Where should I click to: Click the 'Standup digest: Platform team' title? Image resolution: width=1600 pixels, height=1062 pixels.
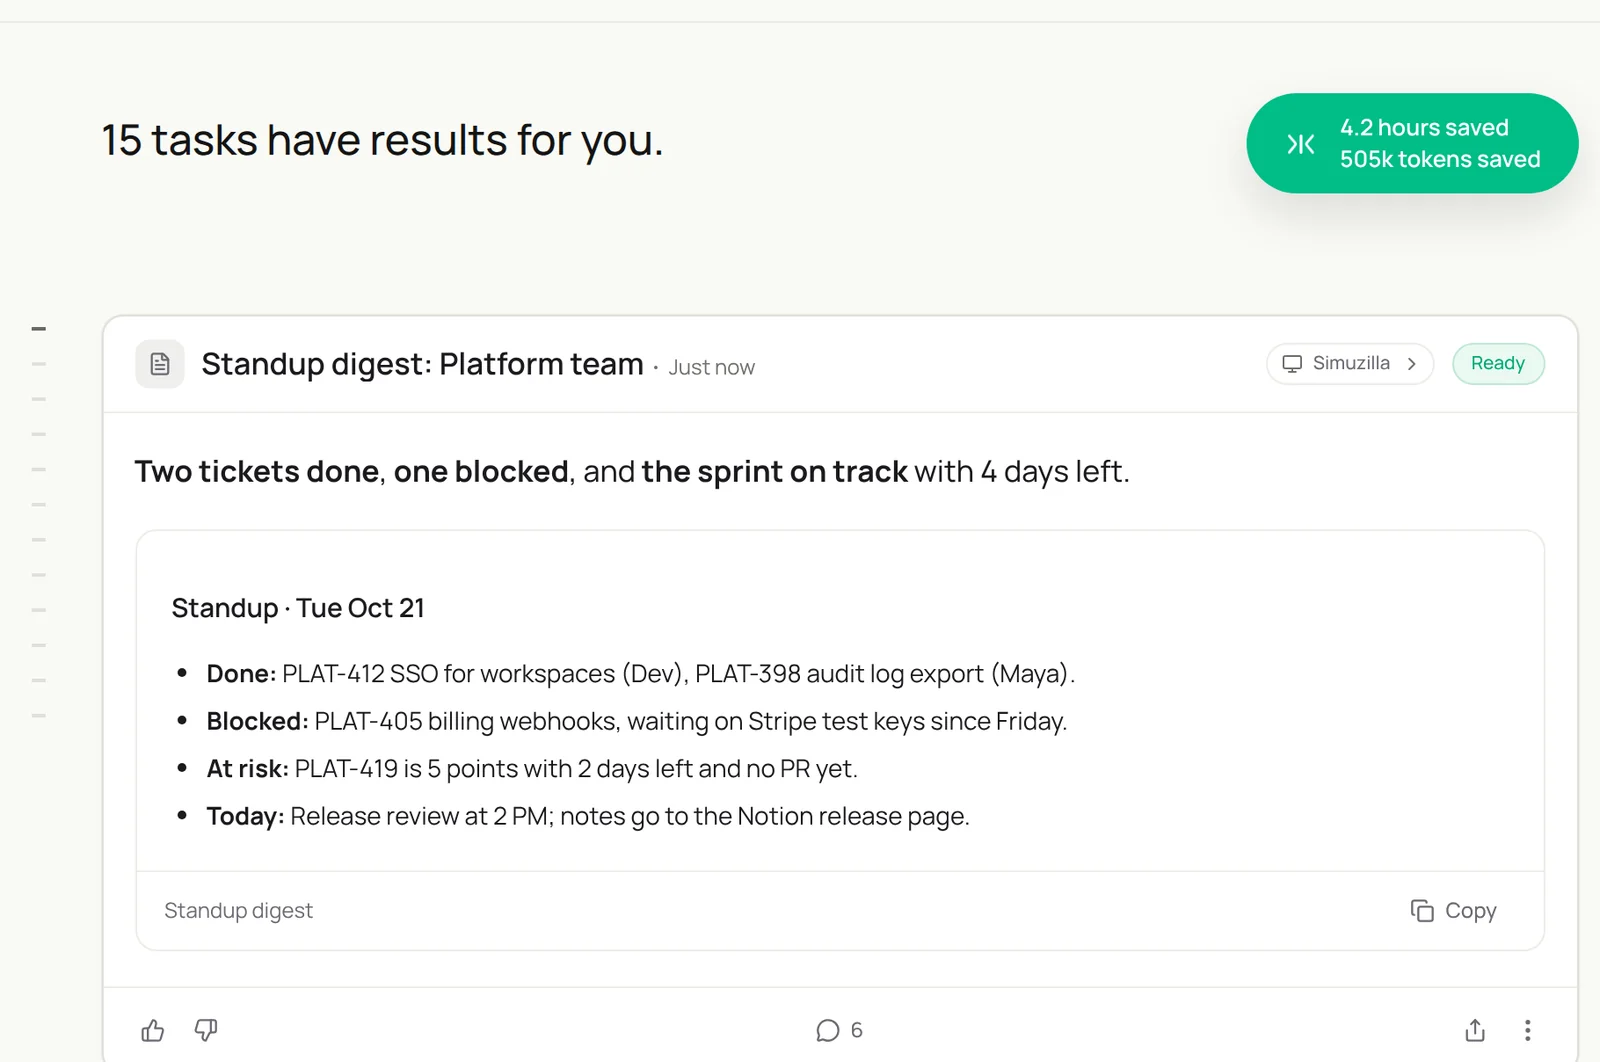(422, 364)
